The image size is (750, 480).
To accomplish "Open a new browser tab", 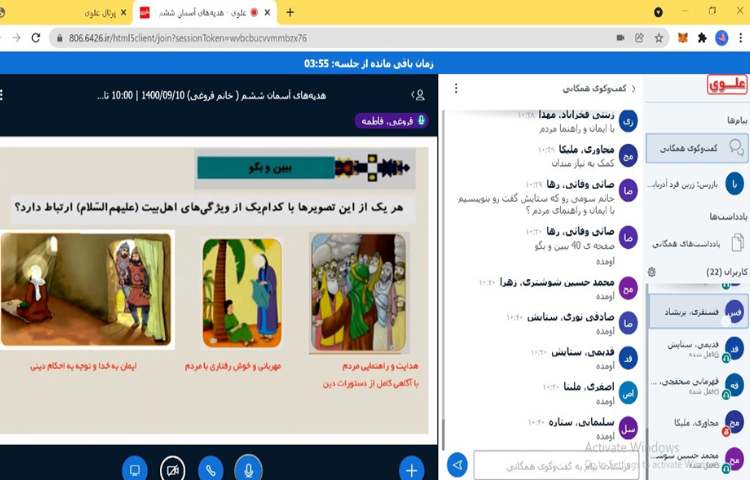I will pyautogui.click(x=290, y=12).
